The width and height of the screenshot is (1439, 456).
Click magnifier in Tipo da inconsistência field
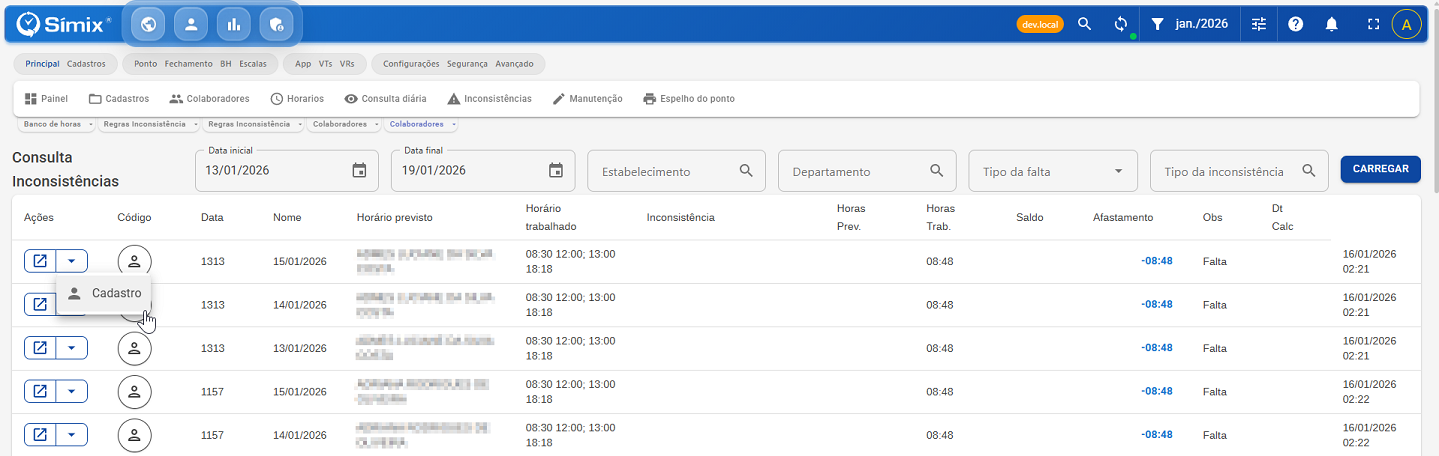1309,171
